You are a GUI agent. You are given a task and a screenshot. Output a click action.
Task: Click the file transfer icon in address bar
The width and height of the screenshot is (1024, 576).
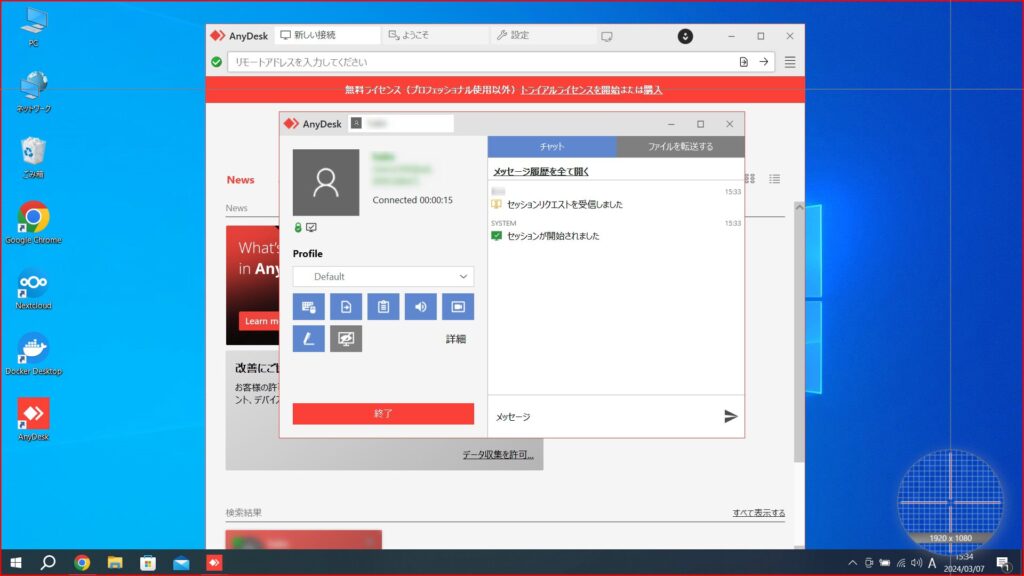tap(744, 62)
